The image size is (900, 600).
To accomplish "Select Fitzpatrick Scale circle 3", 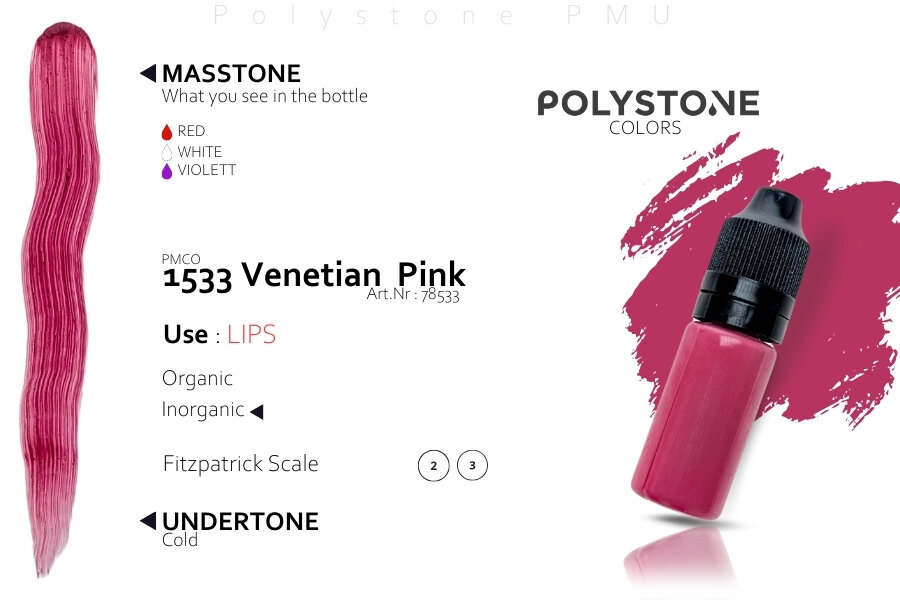I will tap(472, 466).
